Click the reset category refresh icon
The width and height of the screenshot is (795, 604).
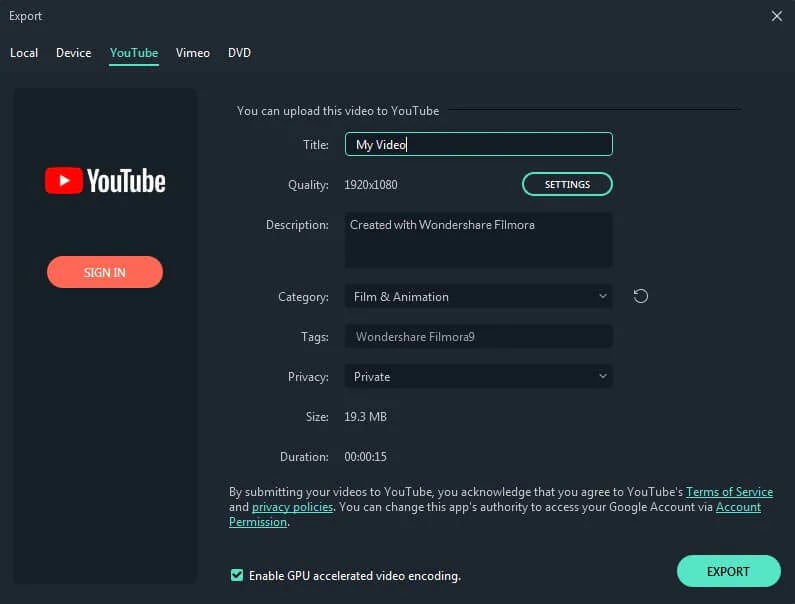(641, 296)
